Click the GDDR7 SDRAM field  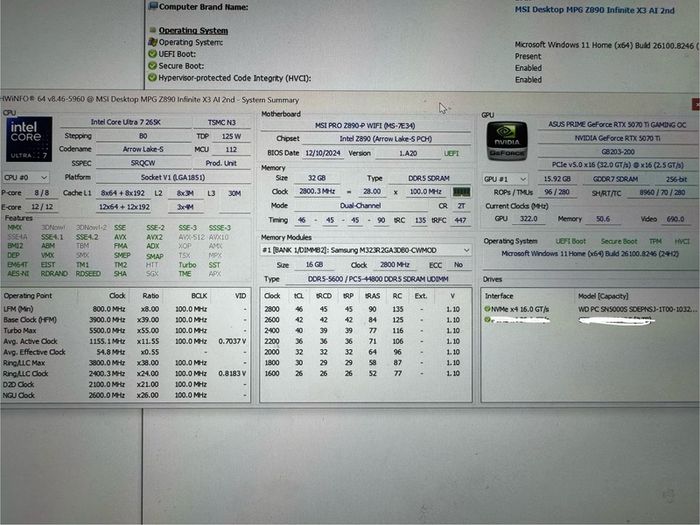pos(615,179)
